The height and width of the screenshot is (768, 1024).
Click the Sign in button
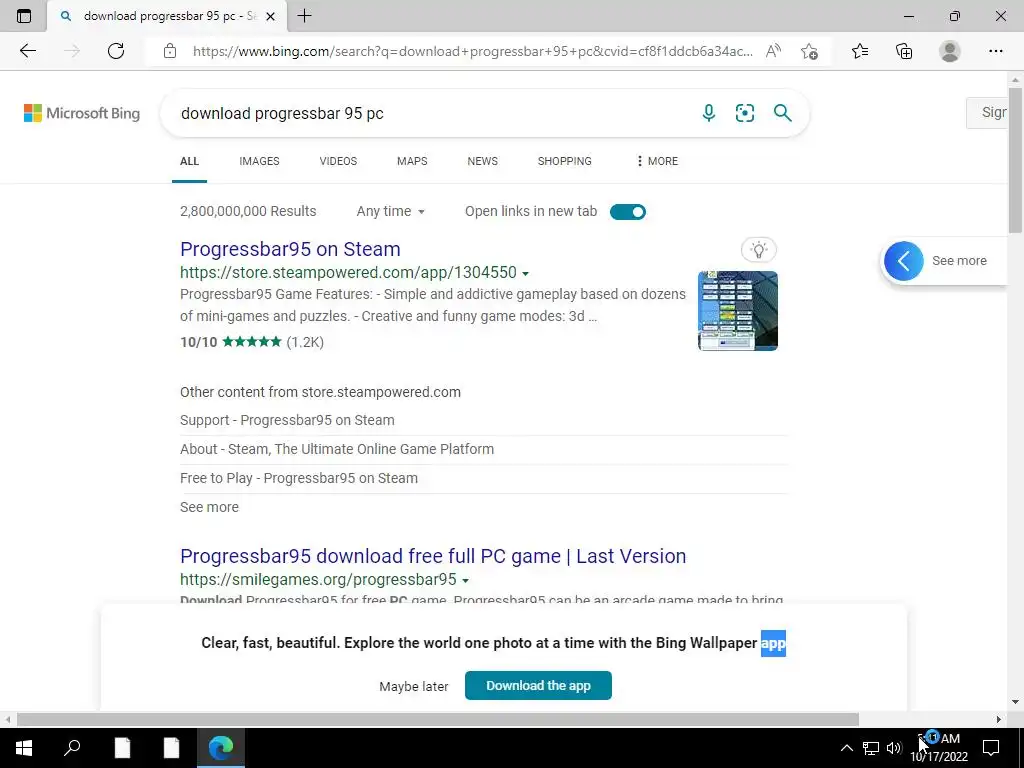click(987, 112)
